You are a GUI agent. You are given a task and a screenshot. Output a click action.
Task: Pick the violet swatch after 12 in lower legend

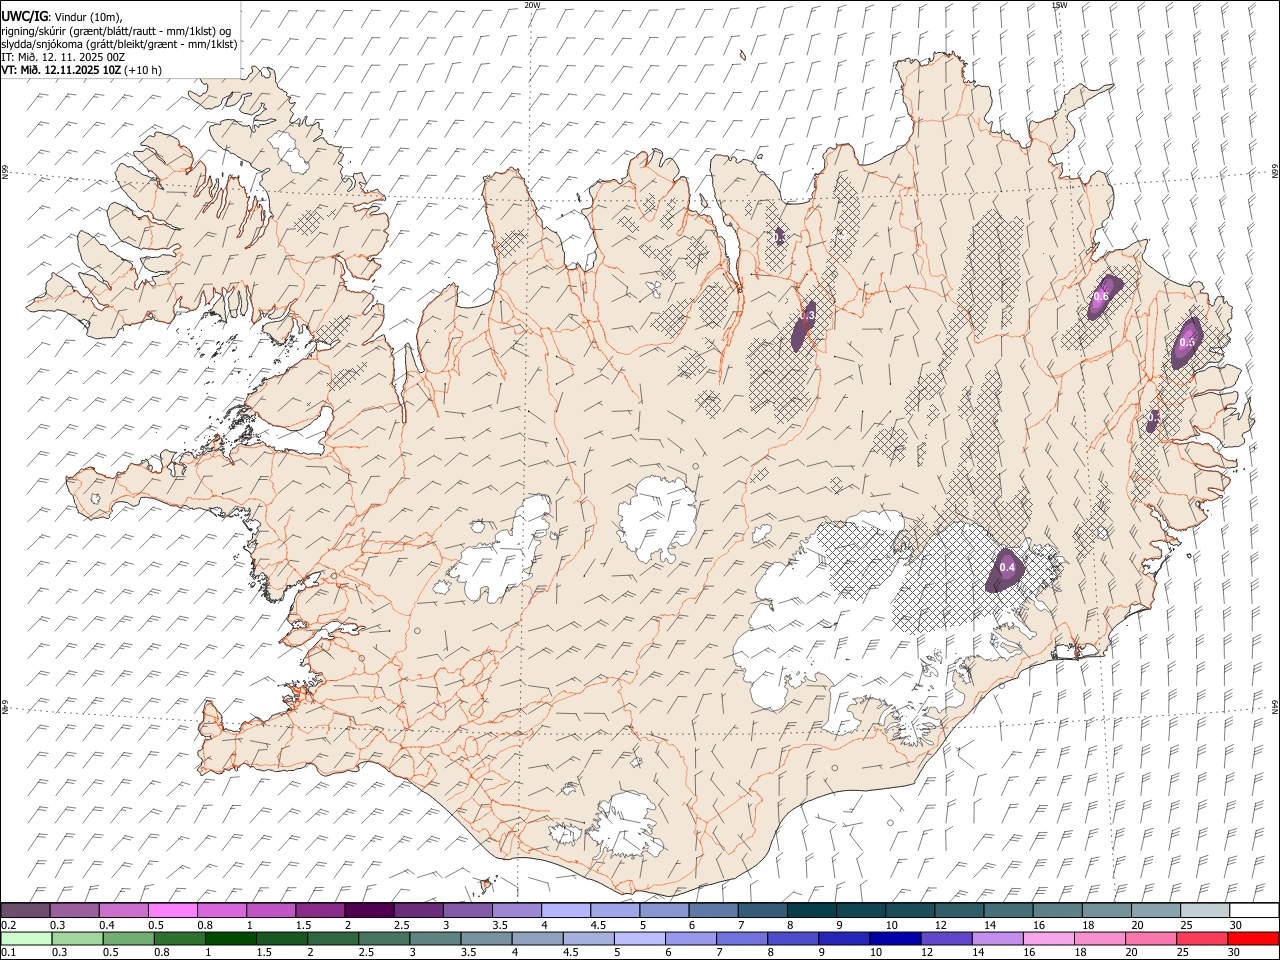coord(945,939)
